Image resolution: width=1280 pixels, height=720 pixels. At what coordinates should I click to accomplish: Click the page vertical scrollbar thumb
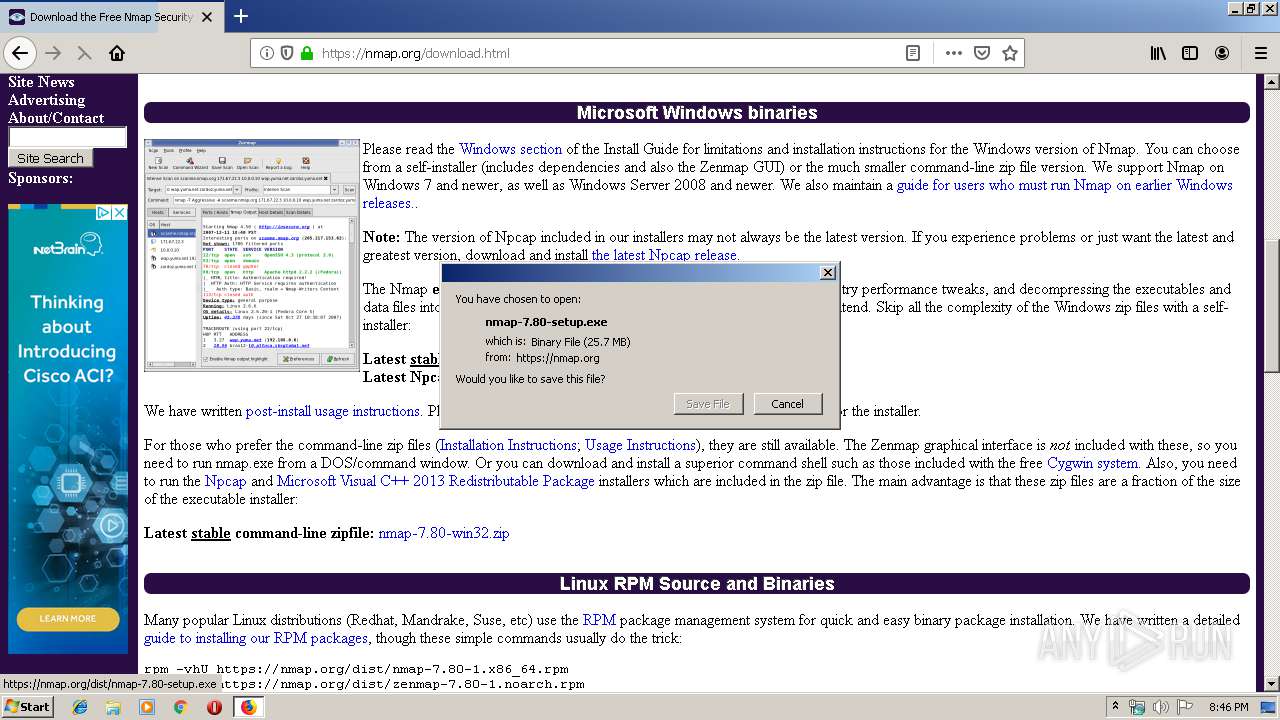pyautogui.click(x=1271, y=306)
